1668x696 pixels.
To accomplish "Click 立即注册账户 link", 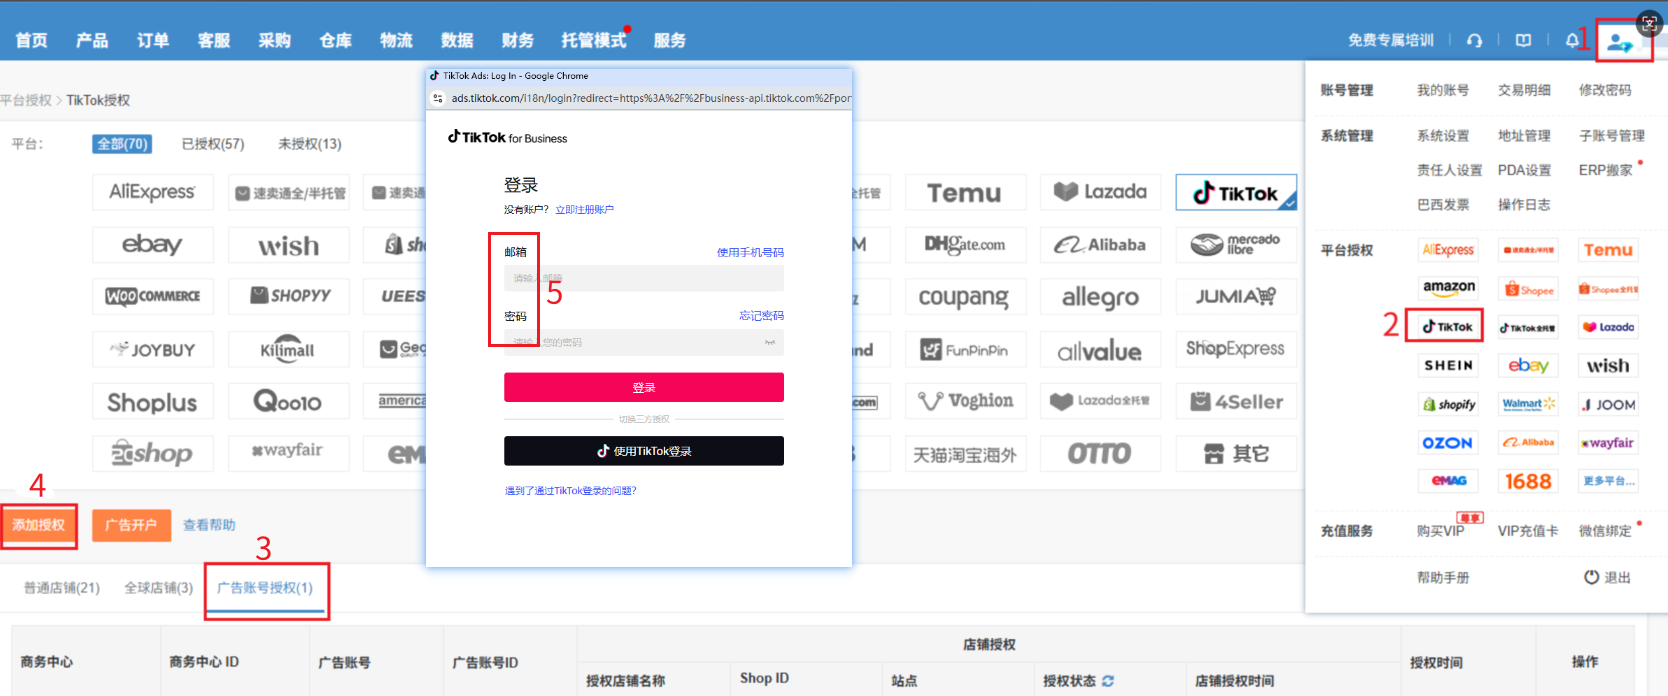I will (x=585, y=210).
